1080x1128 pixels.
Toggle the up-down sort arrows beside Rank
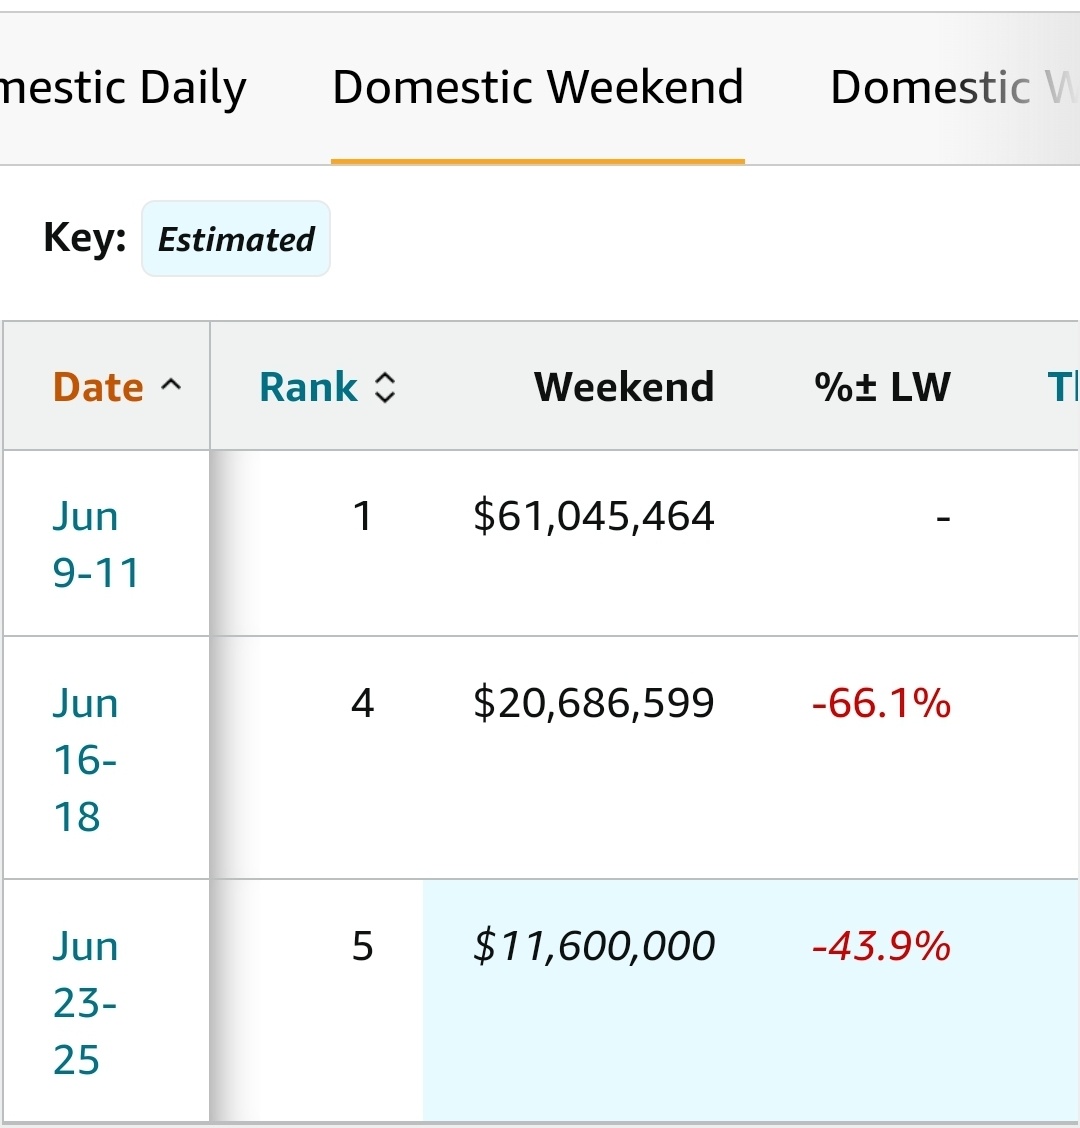point(385,387)
